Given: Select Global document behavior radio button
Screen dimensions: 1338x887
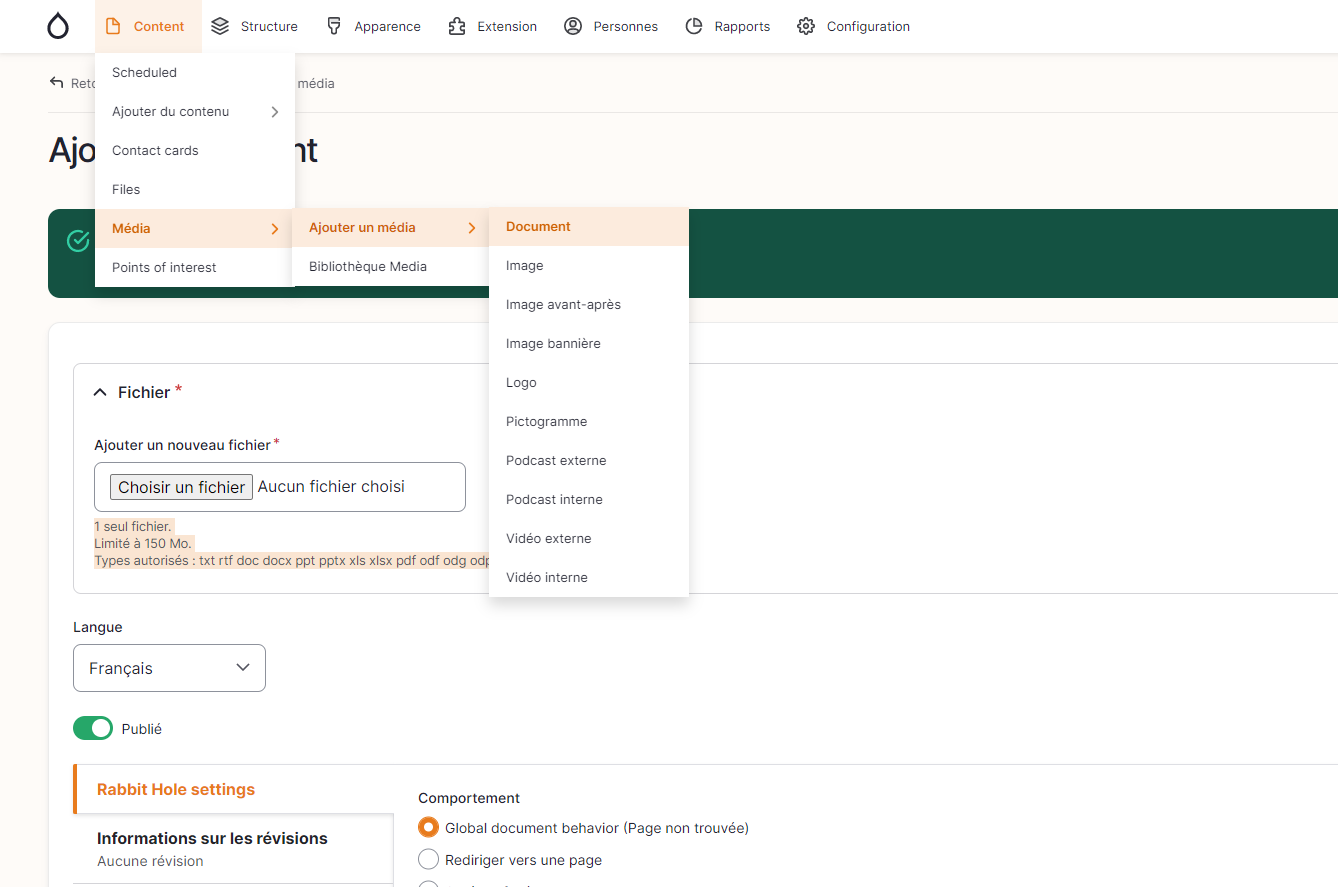Looking at the screenshot, I should (428, 828).
